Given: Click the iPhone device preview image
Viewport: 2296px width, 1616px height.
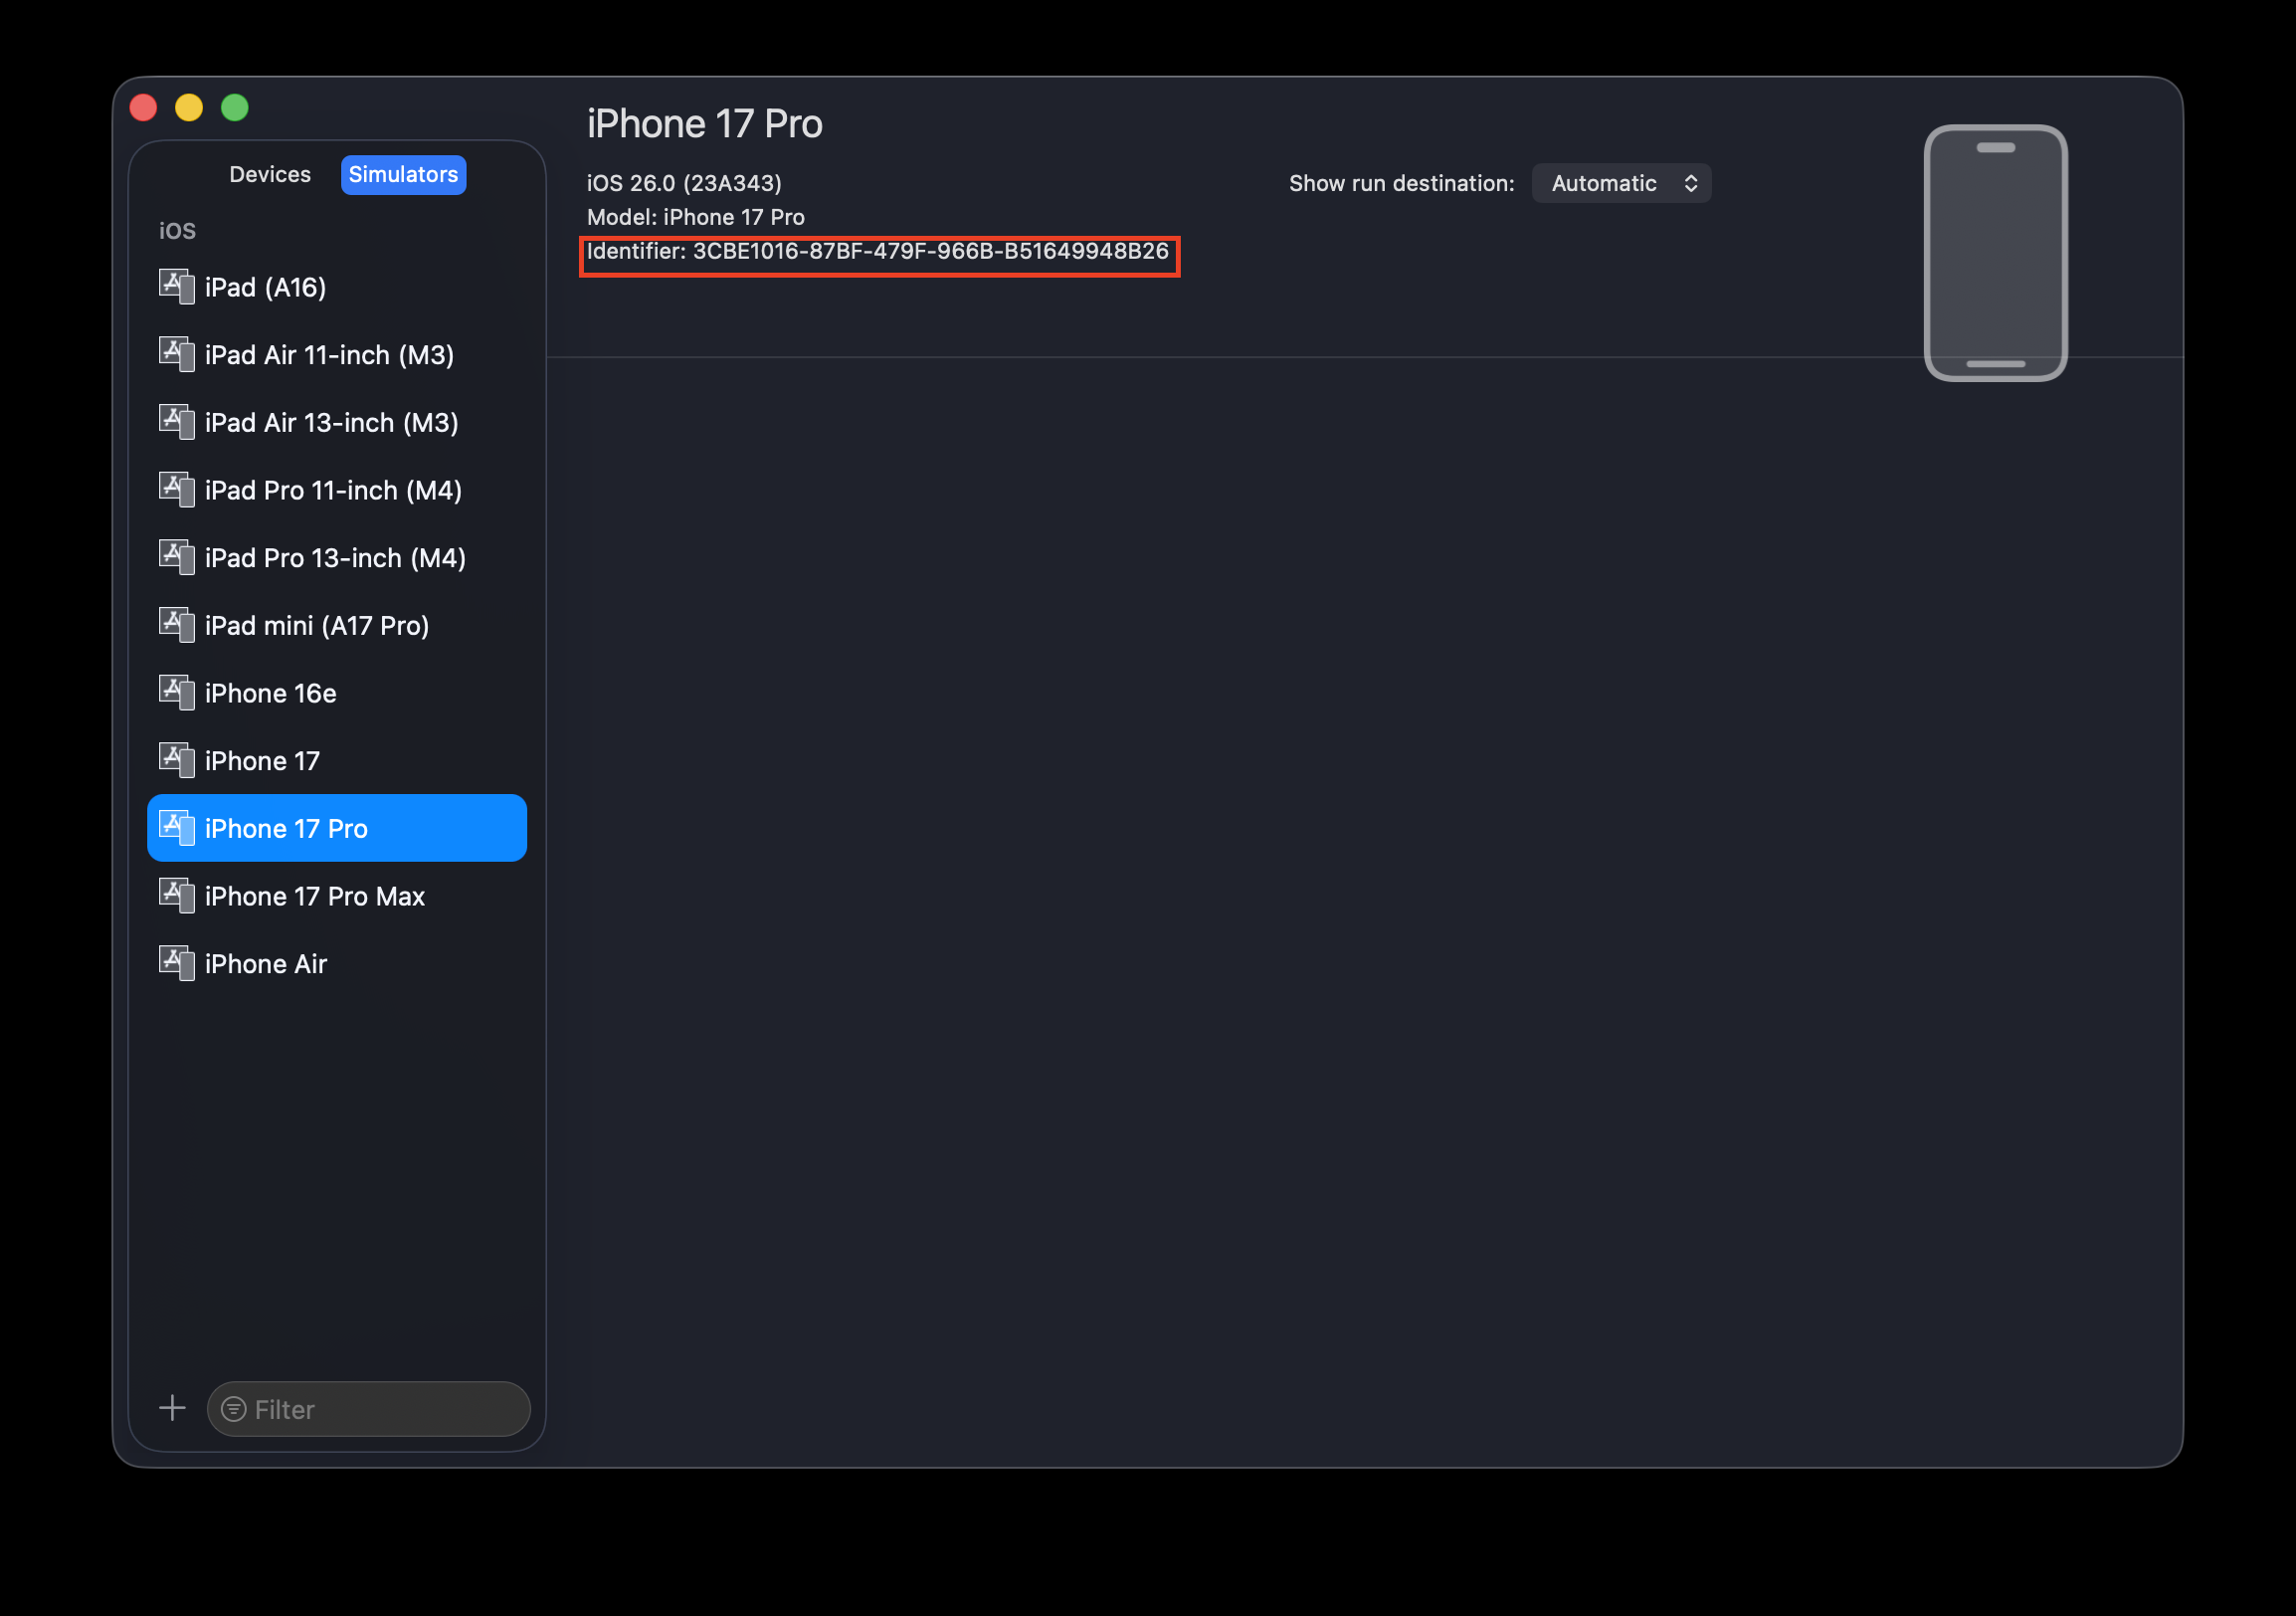Looking at the screenshot, I should click(1995, 253).
